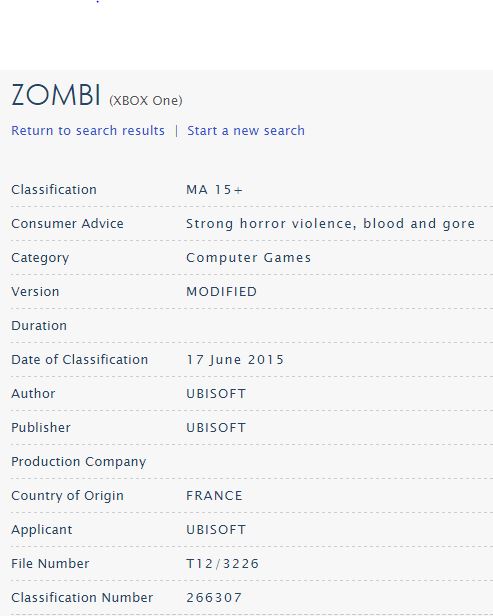Select the 'Consumer Advice' label
Image resolution: width=493 pixels, height=616 pixels.
(67, 224)
